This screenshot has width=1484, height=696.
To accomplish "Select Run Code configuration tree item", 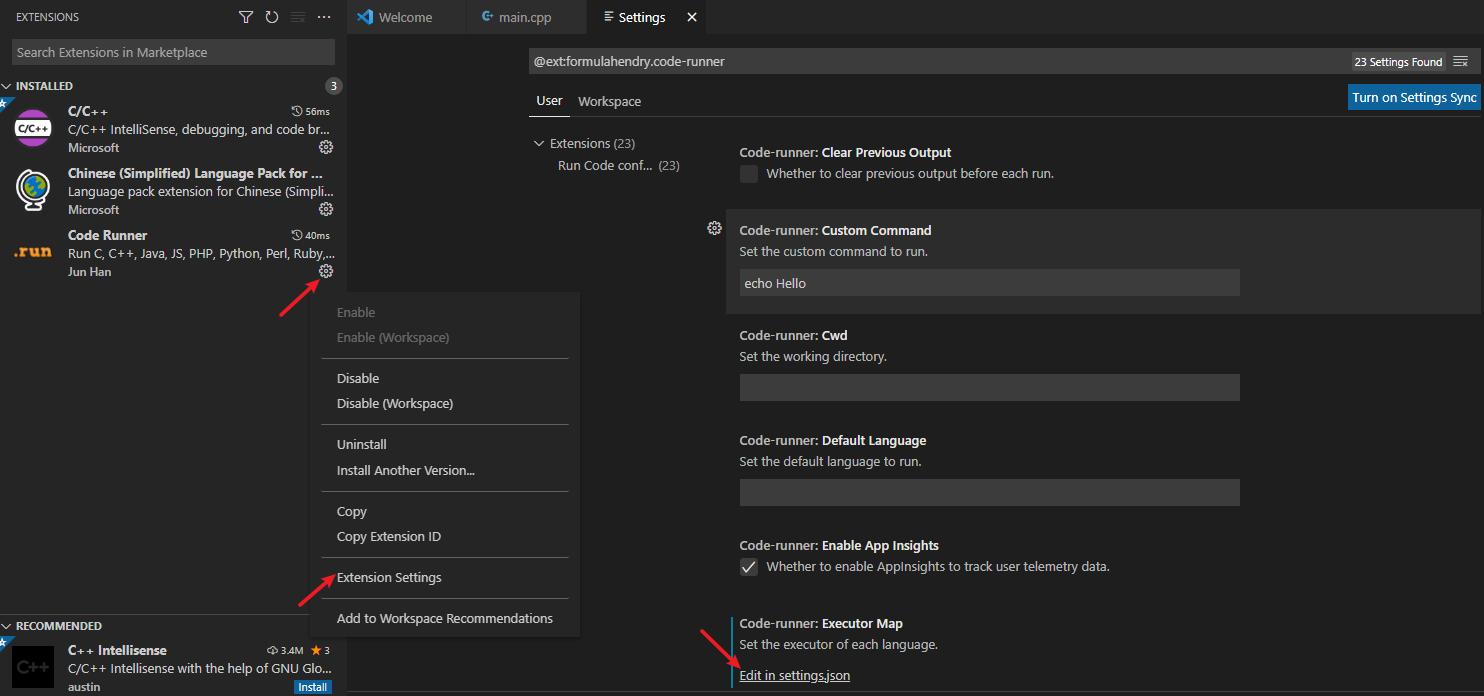I will click(x=618, y=165).
